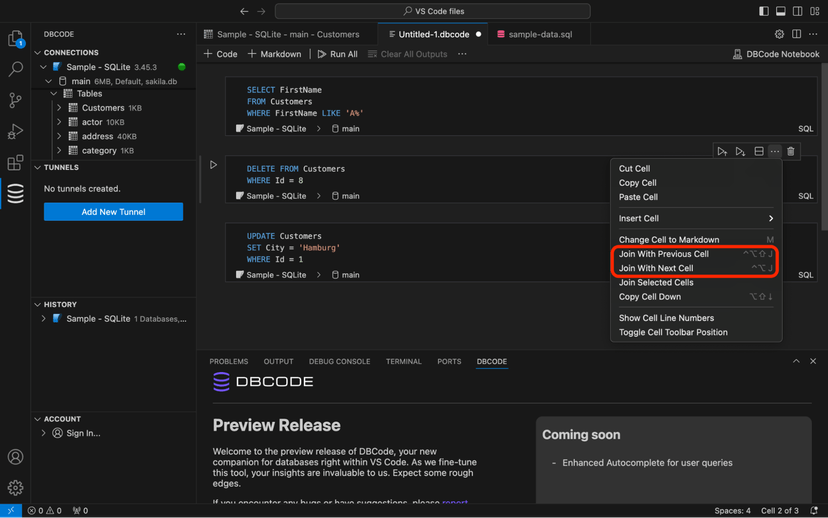The height and width of the screenshot is (518, 828).
Task: Expand the category table
Action: pyautogui.click(x=59, y=150)
